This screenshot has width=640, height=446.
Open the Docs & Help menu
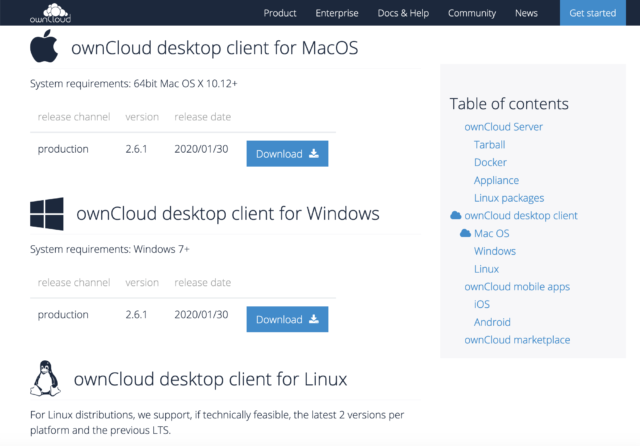pyautogui.click(x=403, y=13)
